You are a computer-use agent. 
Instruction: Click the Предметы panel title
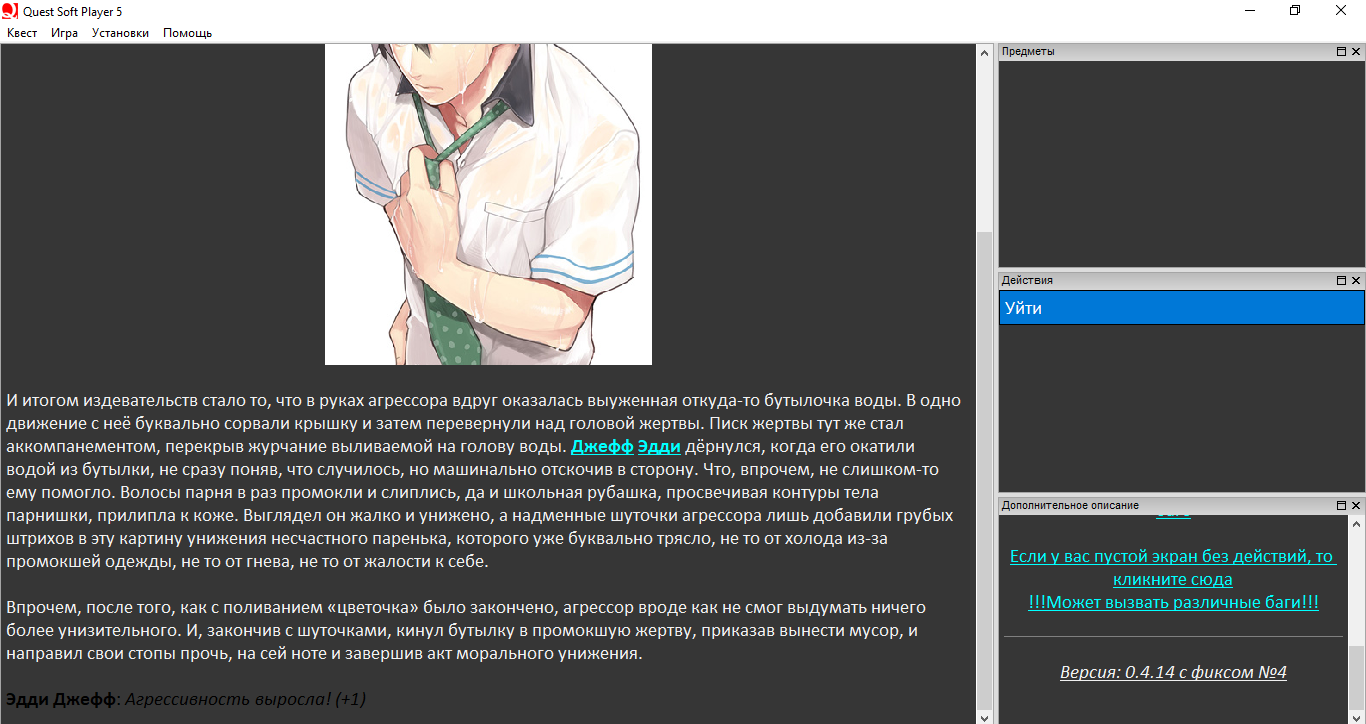[x=1028, y=51]
